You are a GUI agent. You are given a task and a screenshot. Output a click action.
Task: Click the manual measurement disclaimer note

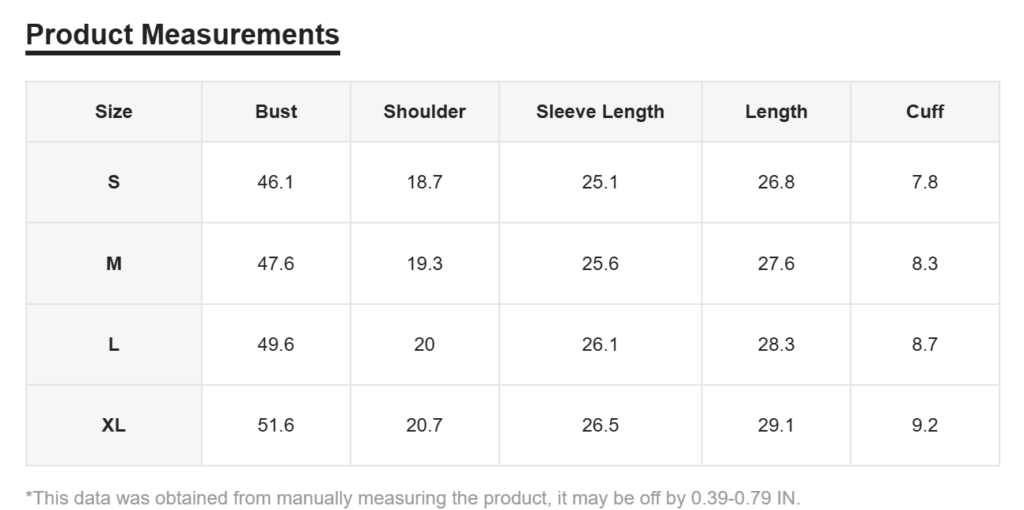coord(413,498)
